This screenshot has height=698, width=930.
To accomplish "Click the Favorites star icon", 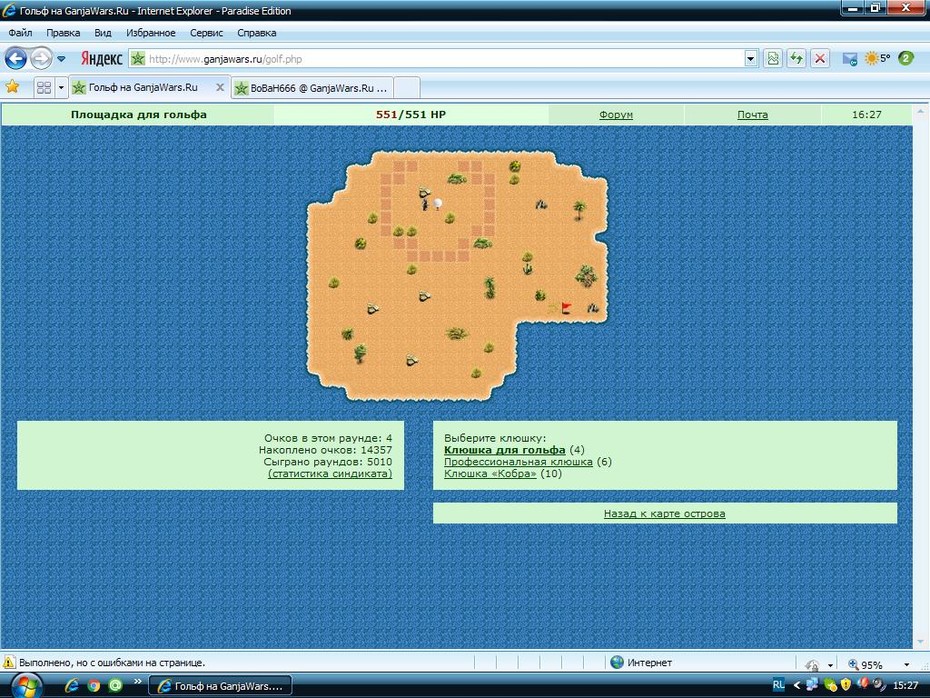I will pyautogui.click(x=12, y=87).
